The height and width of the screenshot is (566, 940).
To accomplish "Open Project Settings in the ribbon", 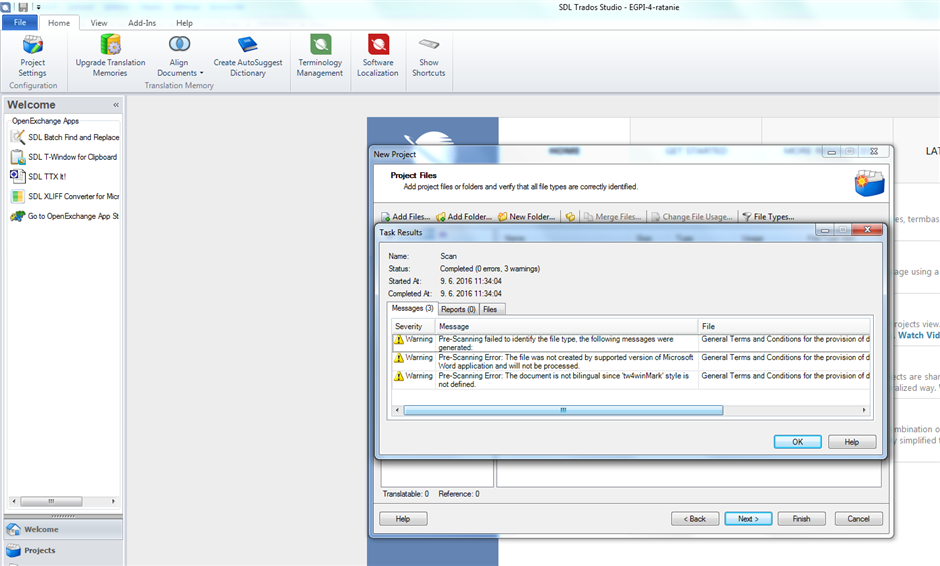I will click(x=32, y=56).
